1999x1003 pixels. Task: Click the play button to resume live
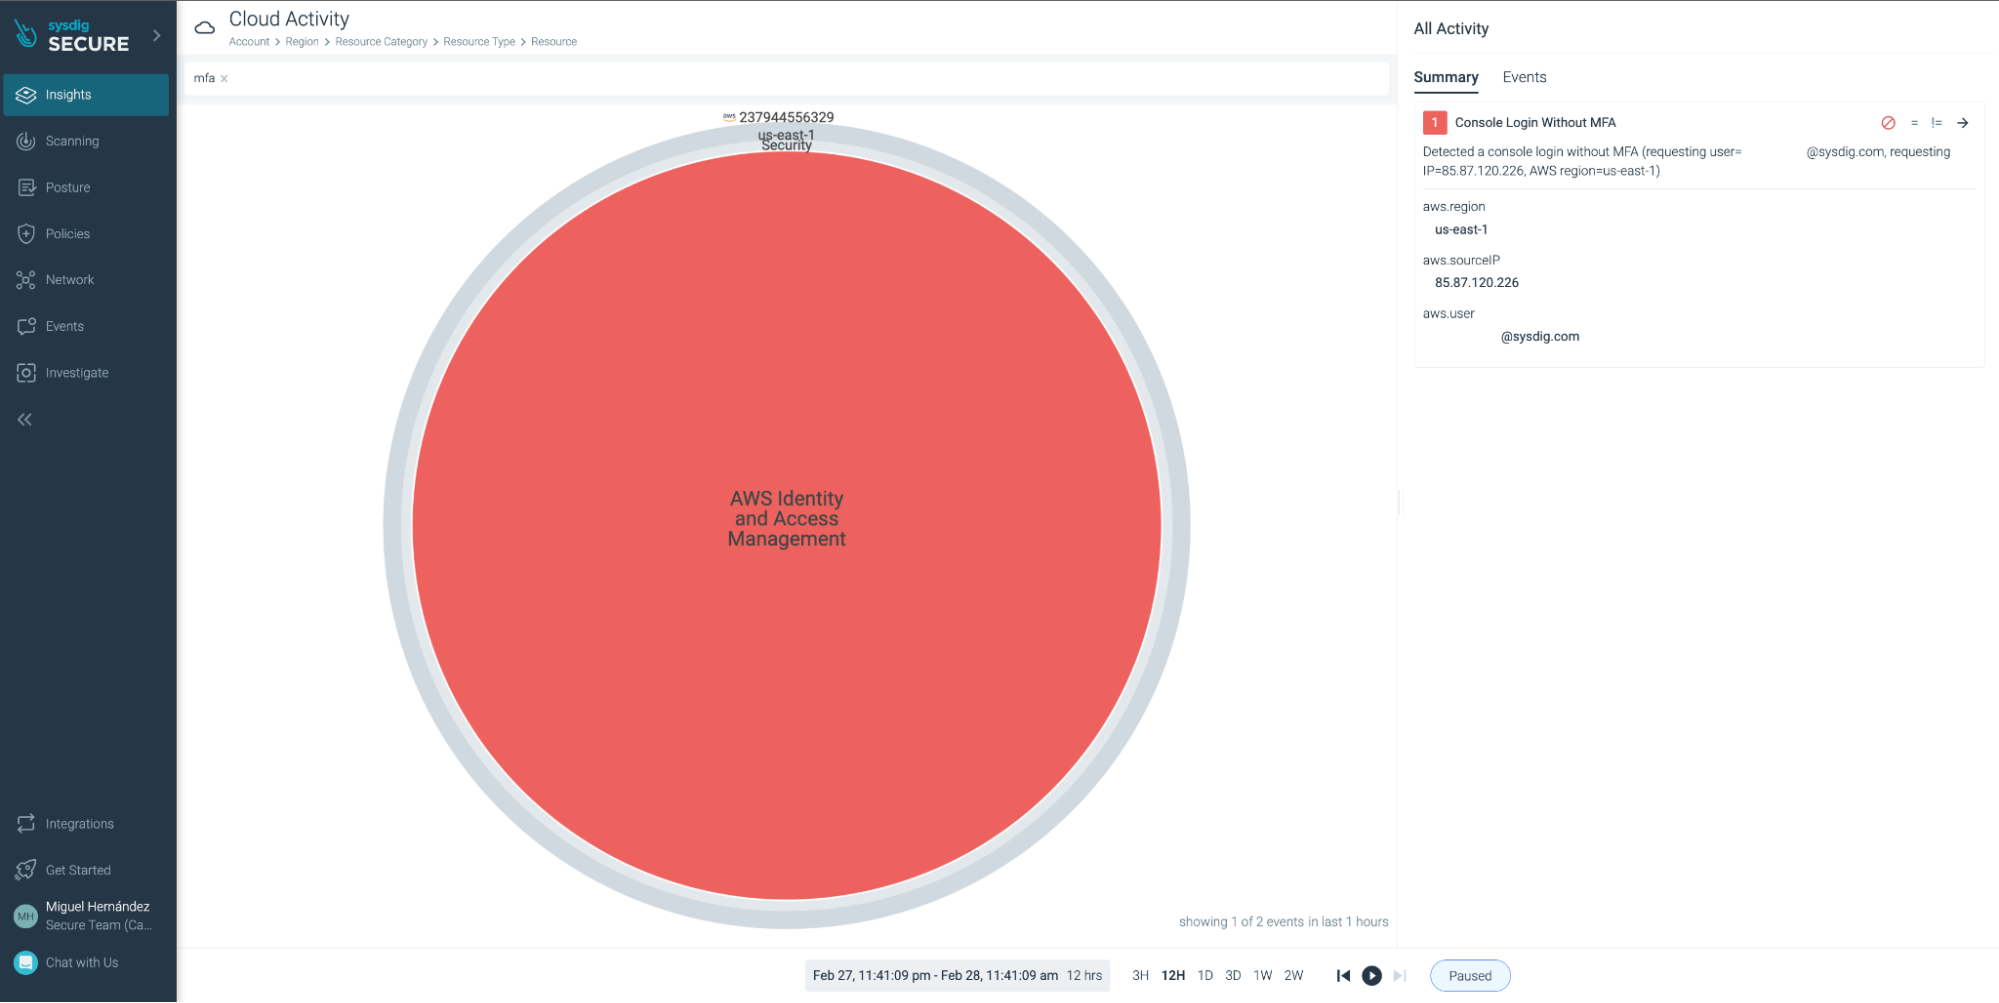tap(1372, 976)
